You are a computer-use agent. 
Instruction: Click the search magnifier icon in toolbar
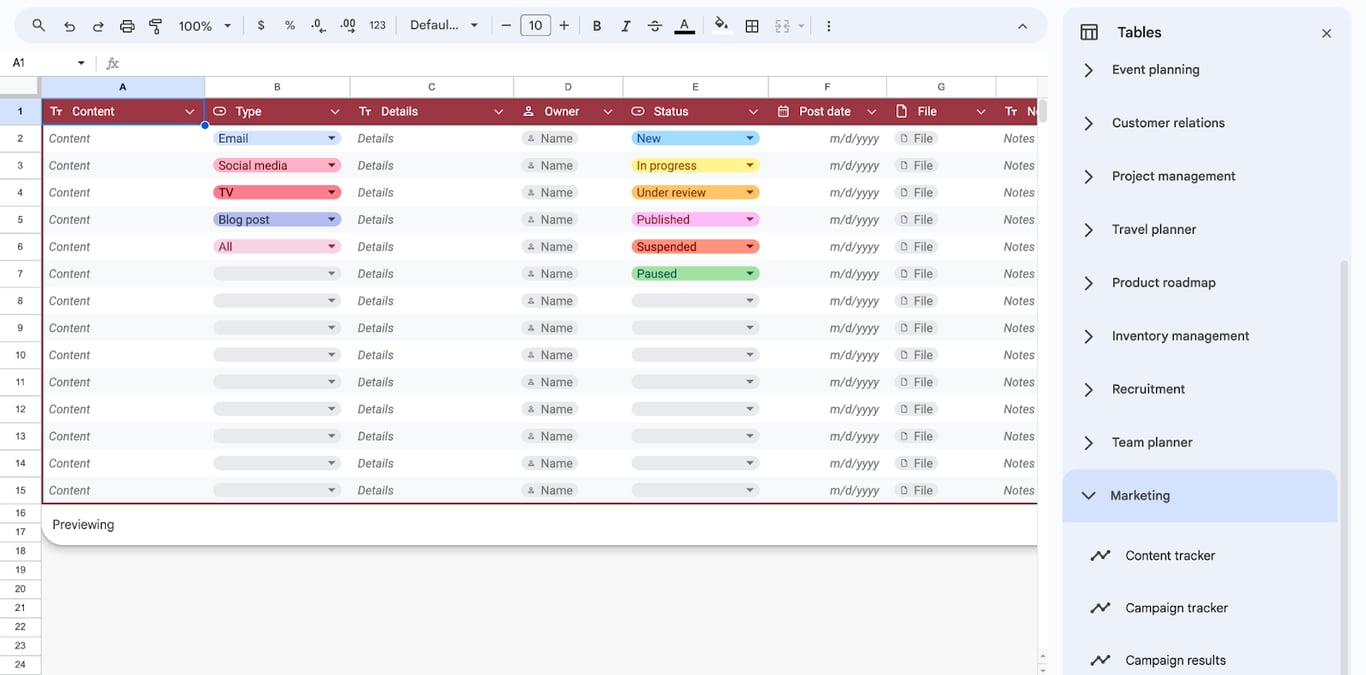click(38, 26)
